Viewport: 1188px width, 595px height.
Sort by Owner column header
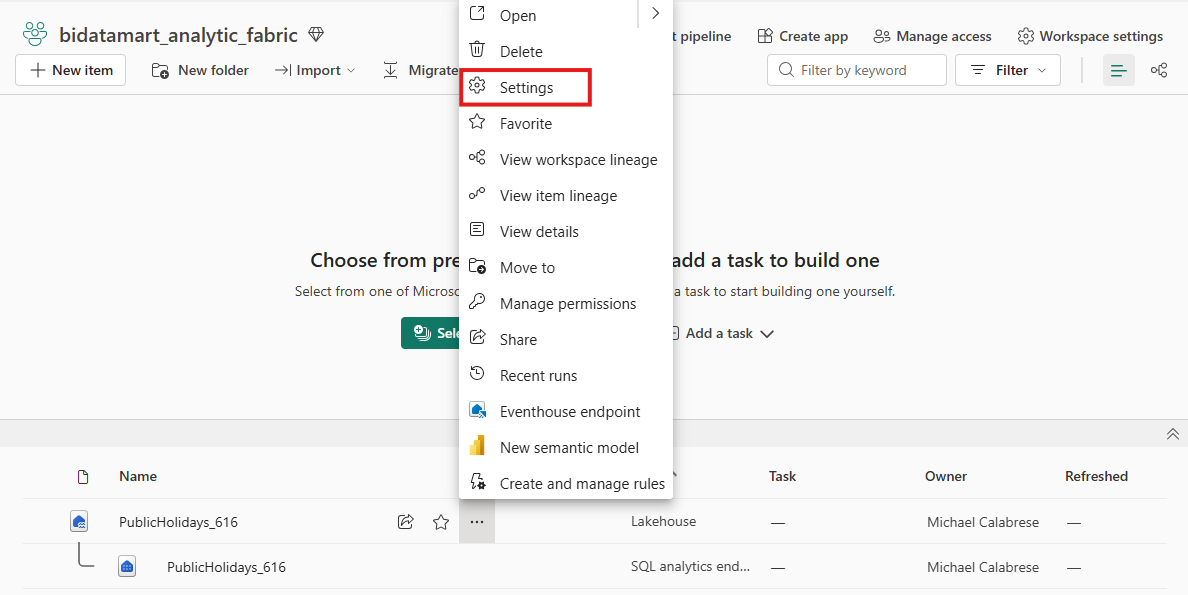(x=946, y=476)
